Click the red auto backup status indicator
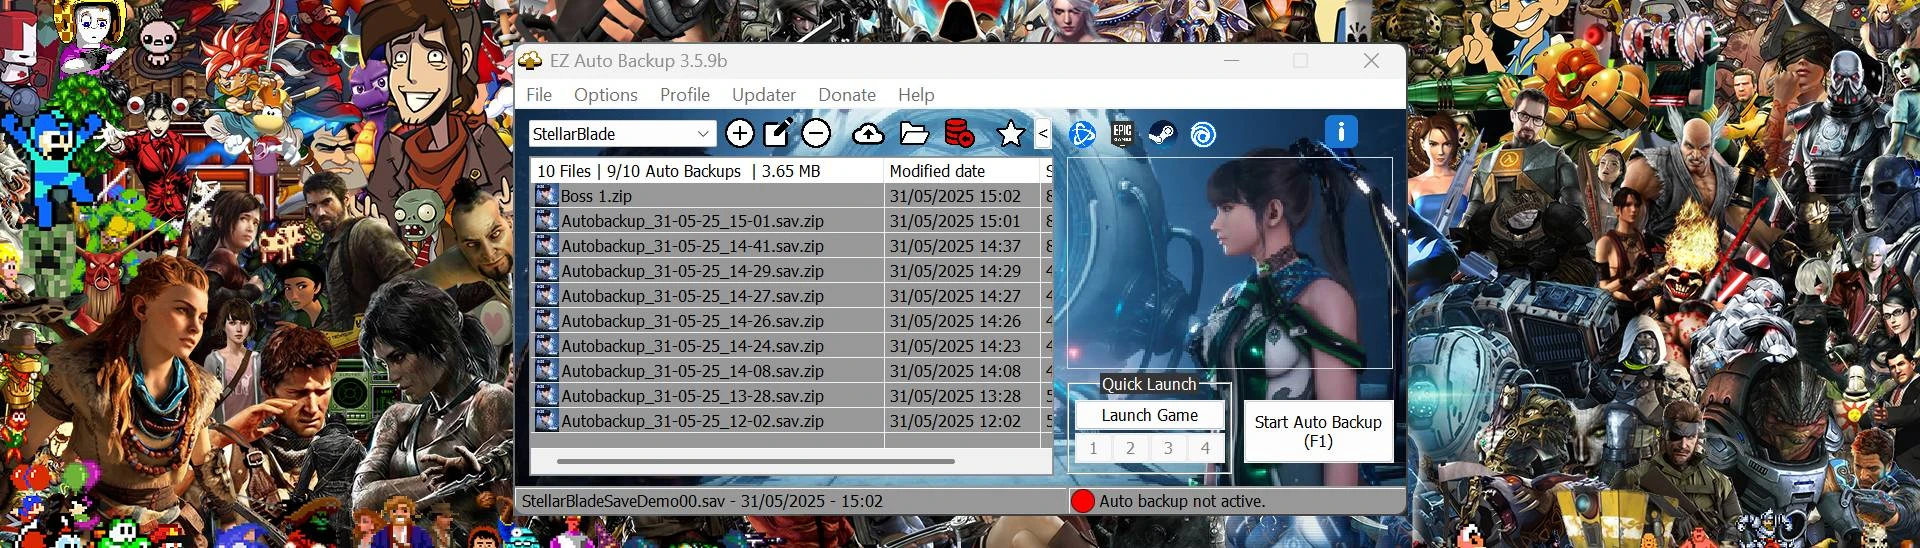This screenshot has width=1920, height=548. (x=1083, y=501)
